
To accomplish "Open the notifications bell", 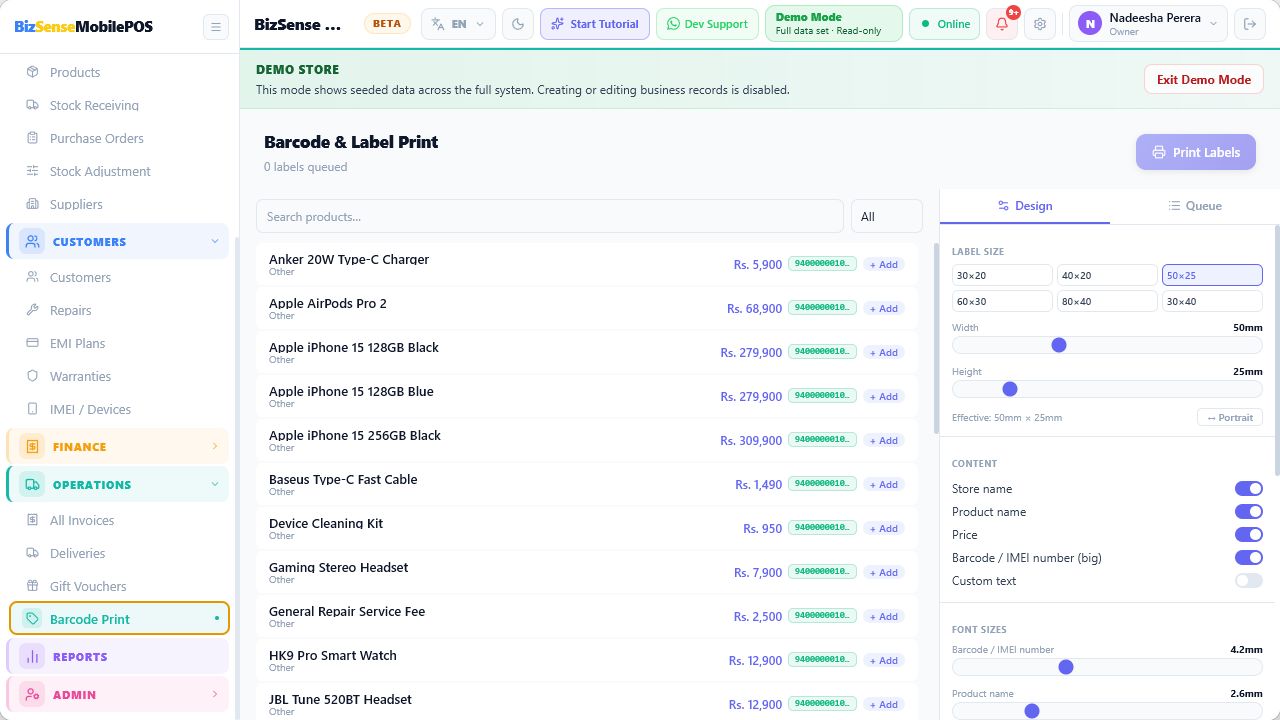I will (x=1002, y=24).
